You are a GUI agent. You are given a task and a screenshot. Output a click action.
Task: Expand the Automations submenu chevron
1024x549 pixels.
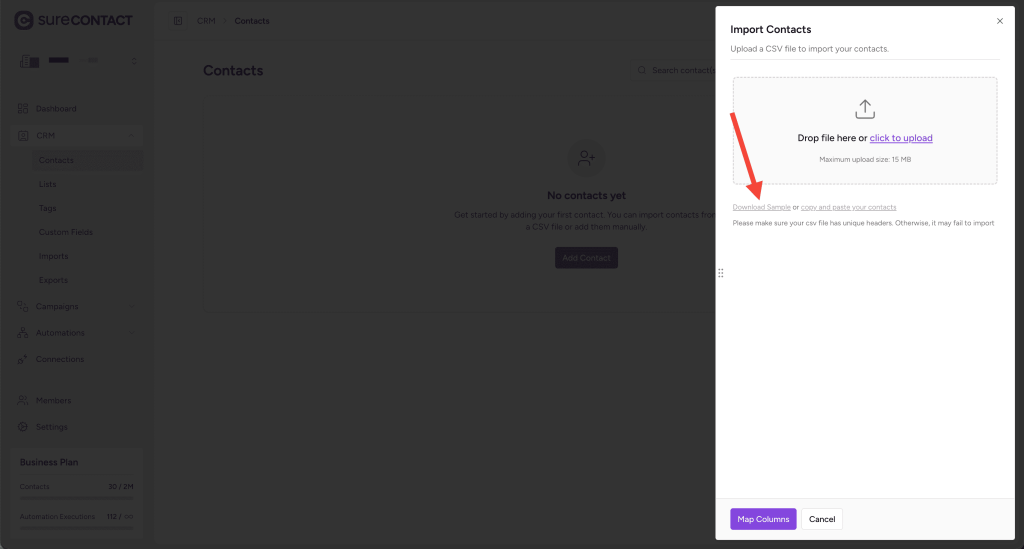[x=132, y=333]
